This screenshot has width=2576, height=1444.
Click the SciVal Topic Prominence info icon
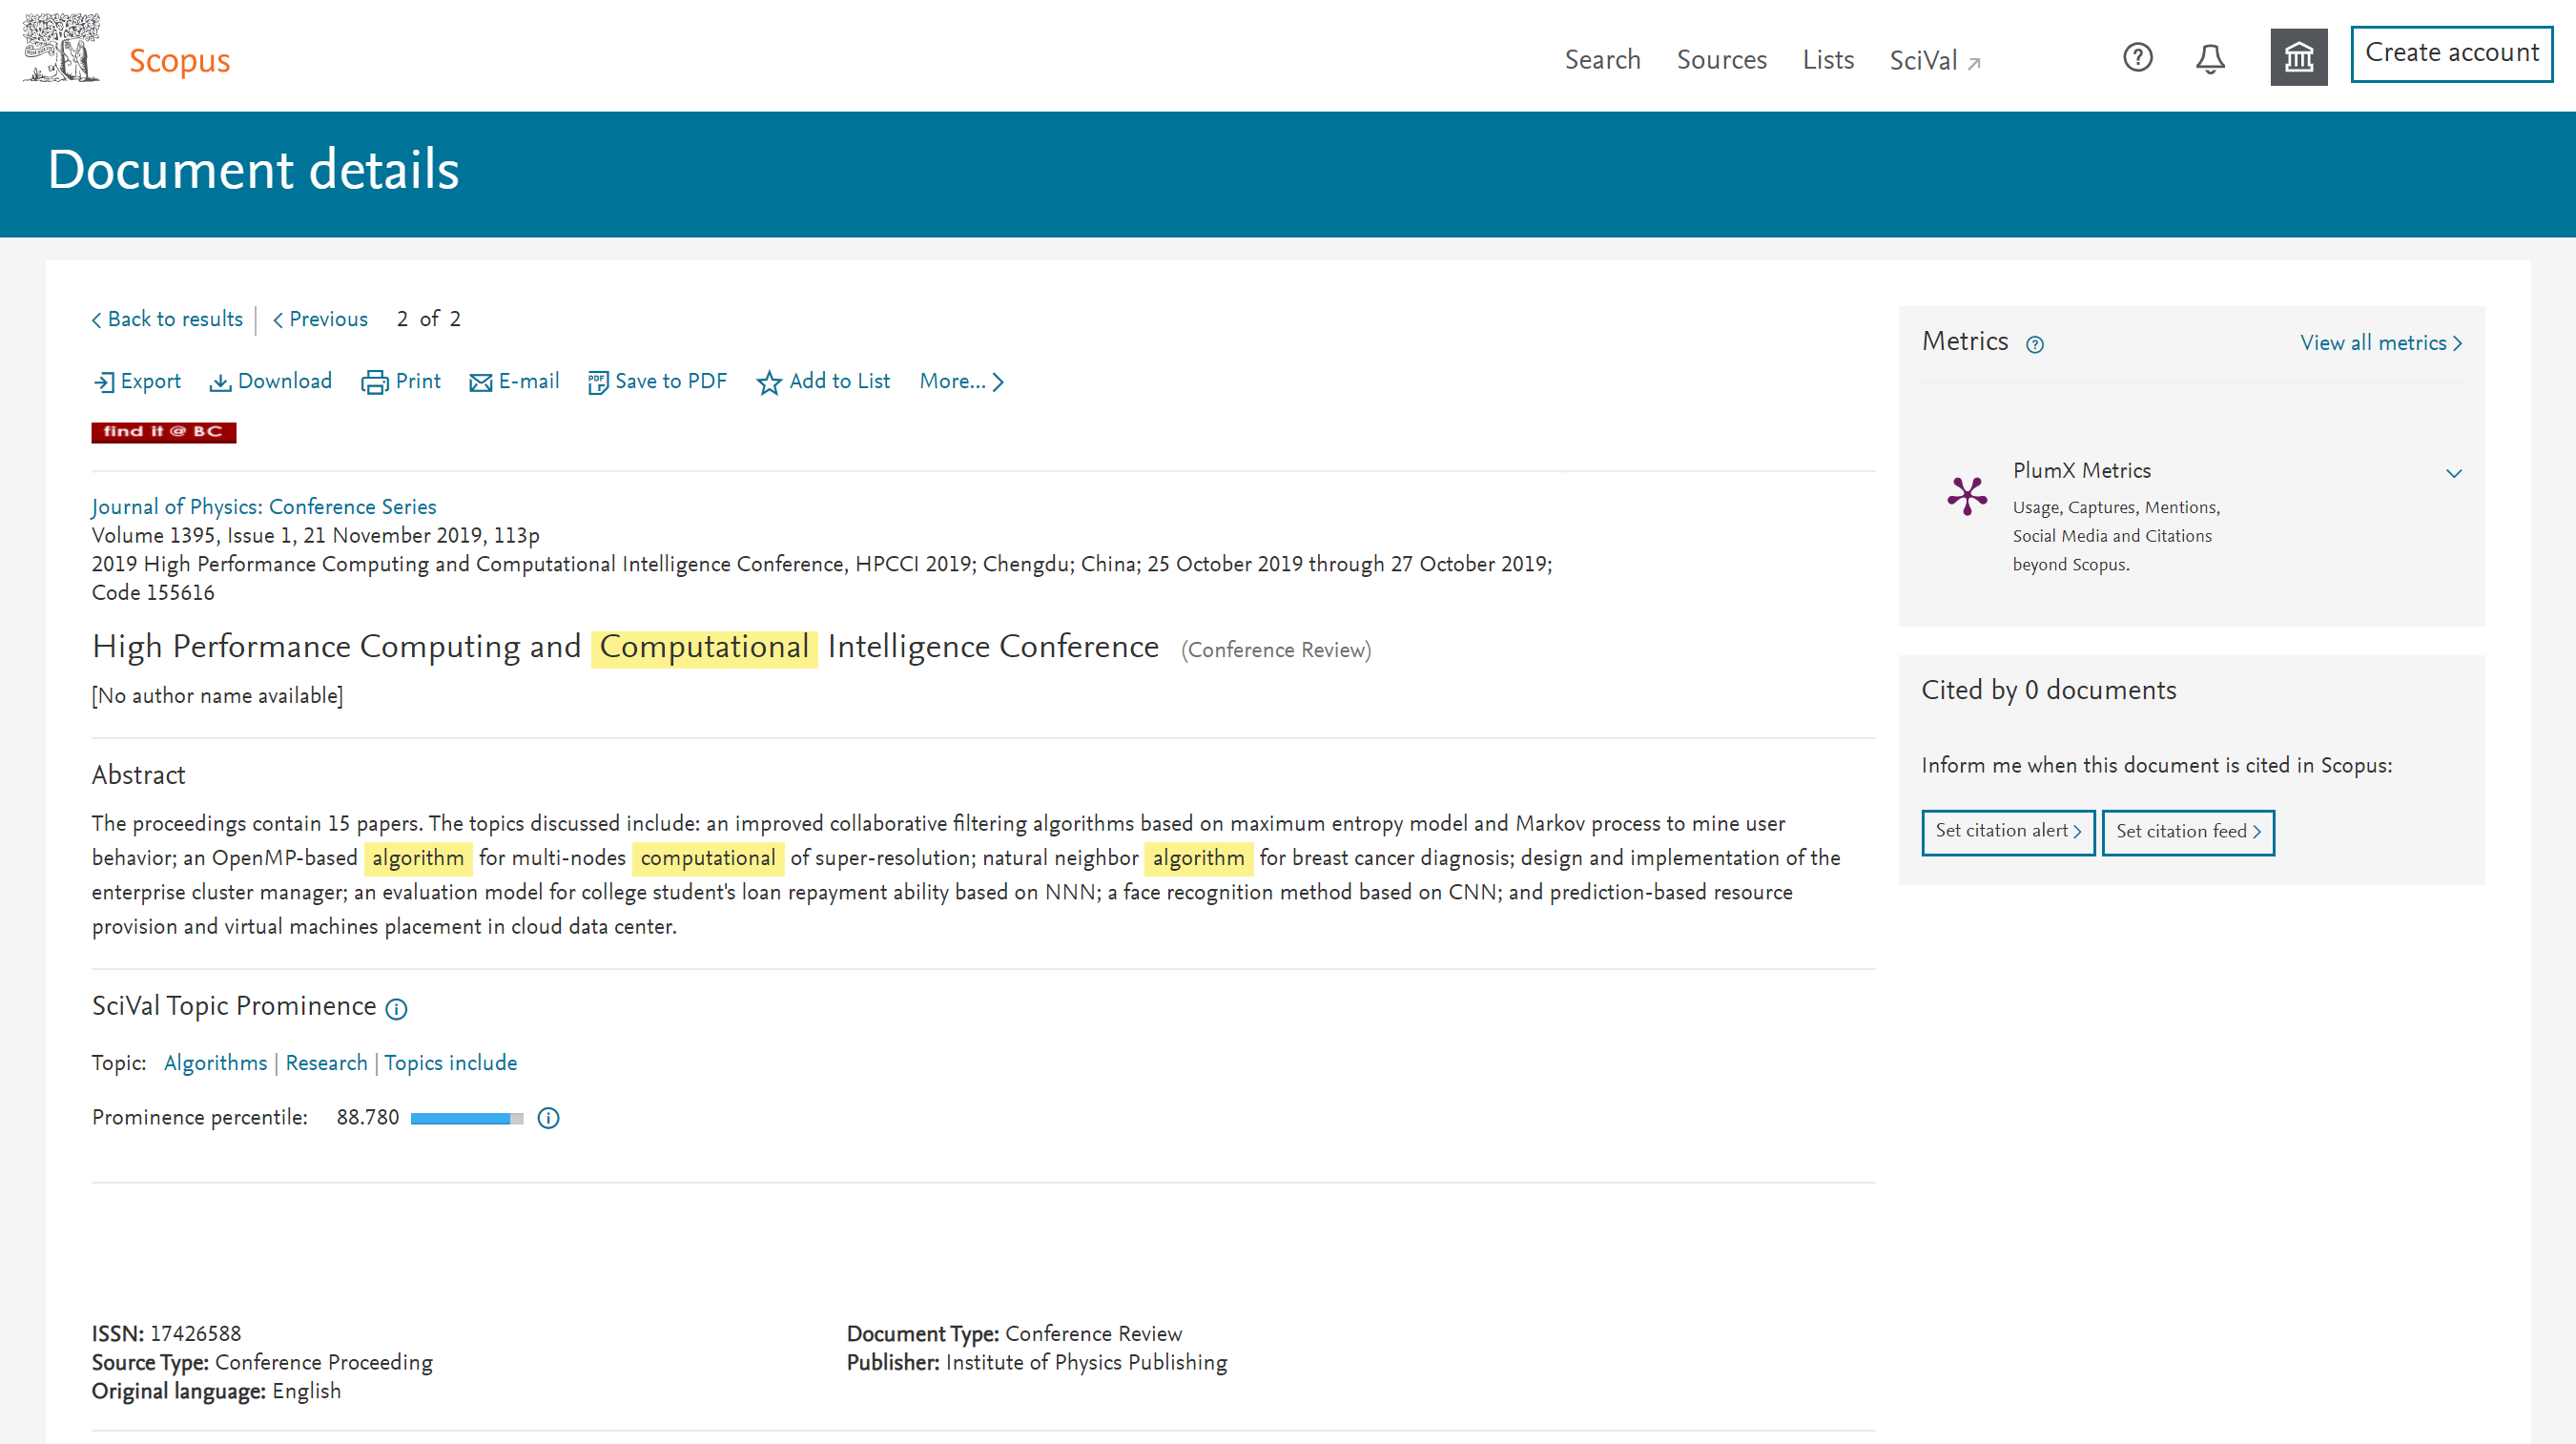point(396,1009)
